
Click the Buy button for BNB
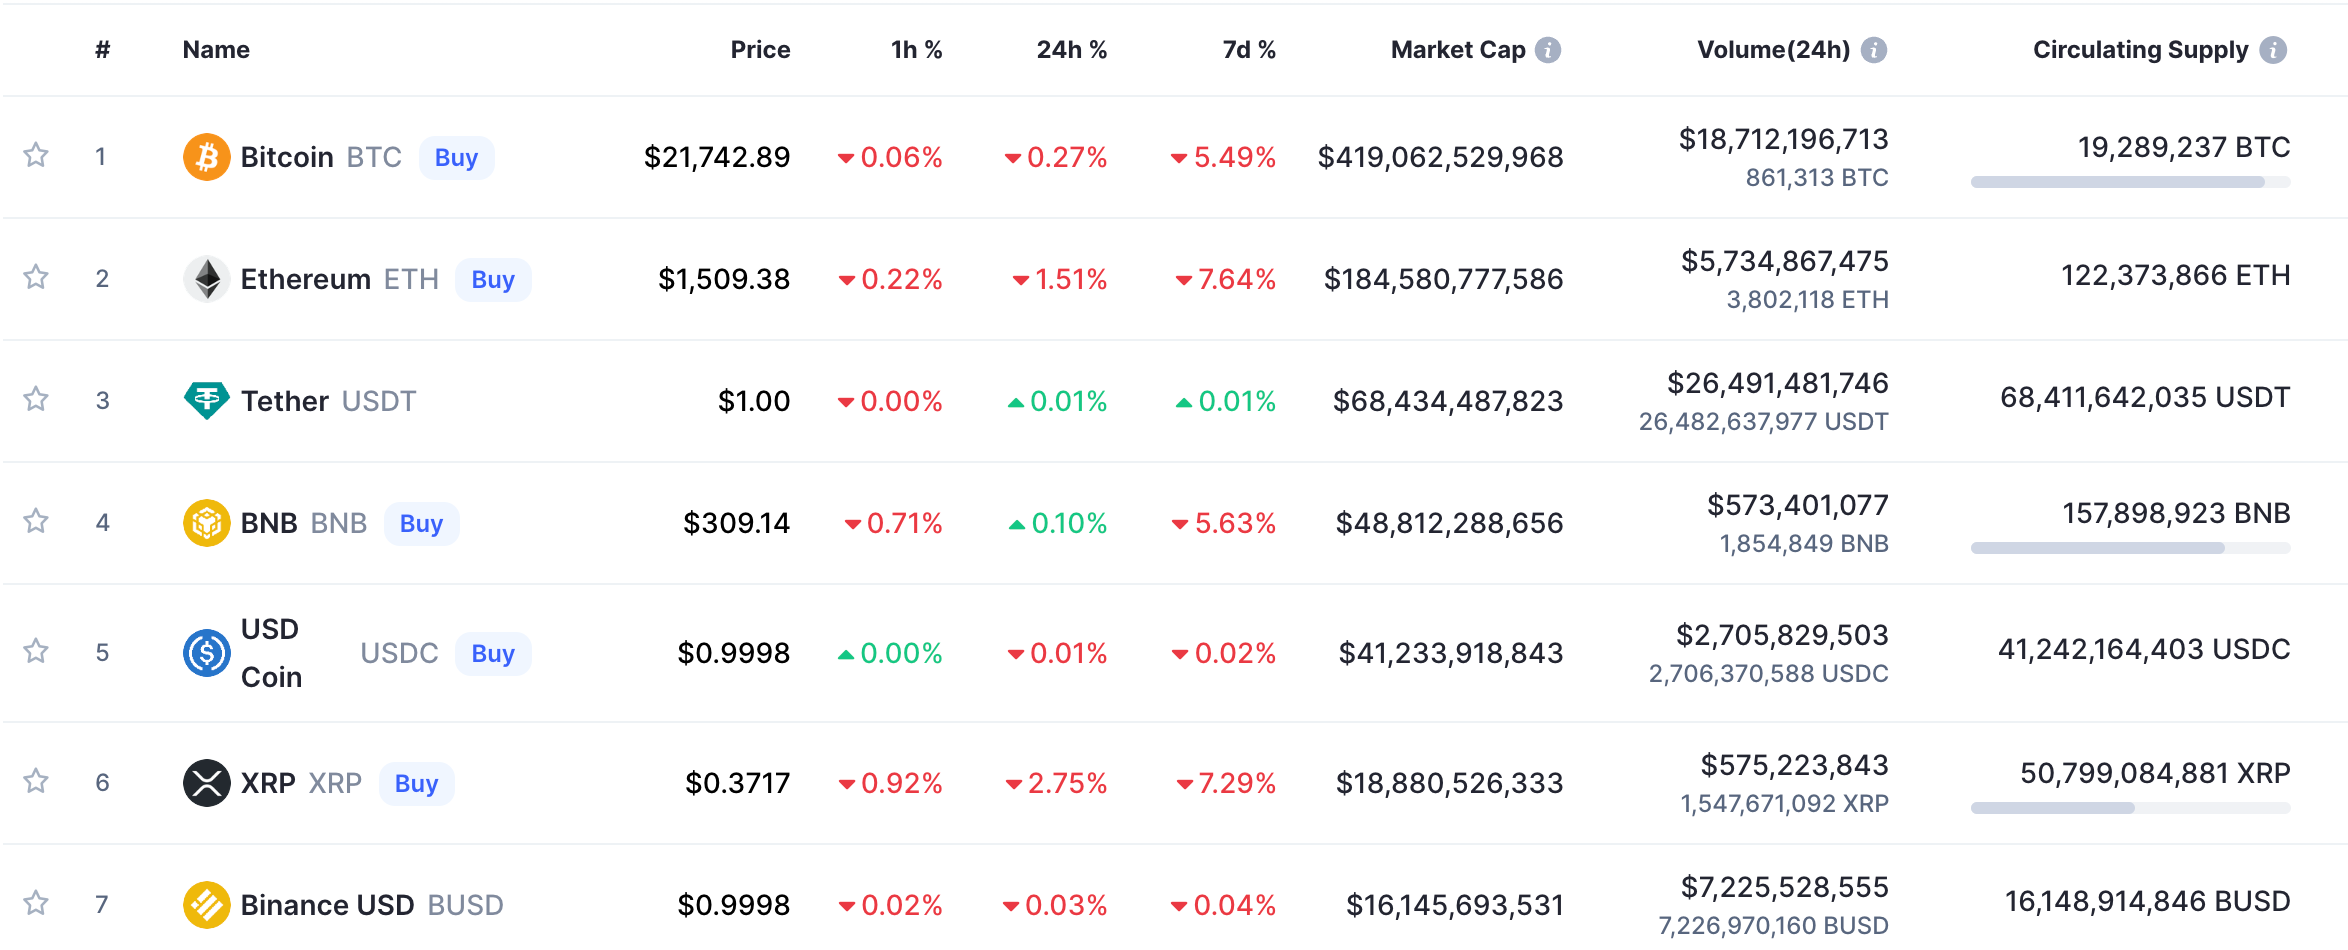[x=421, y=523]
